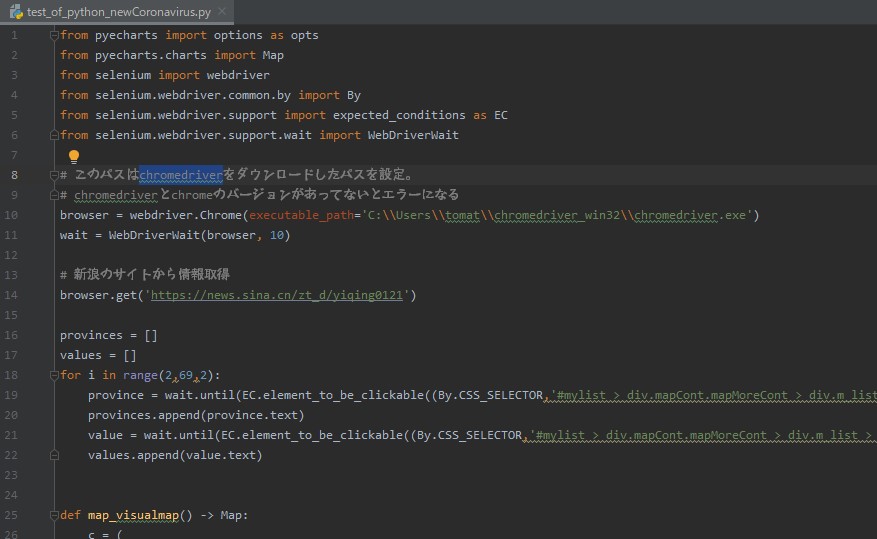Click 'provinces.append(province.text)' on line 20
Screen dimensions: 877x539
click(196, 415)
